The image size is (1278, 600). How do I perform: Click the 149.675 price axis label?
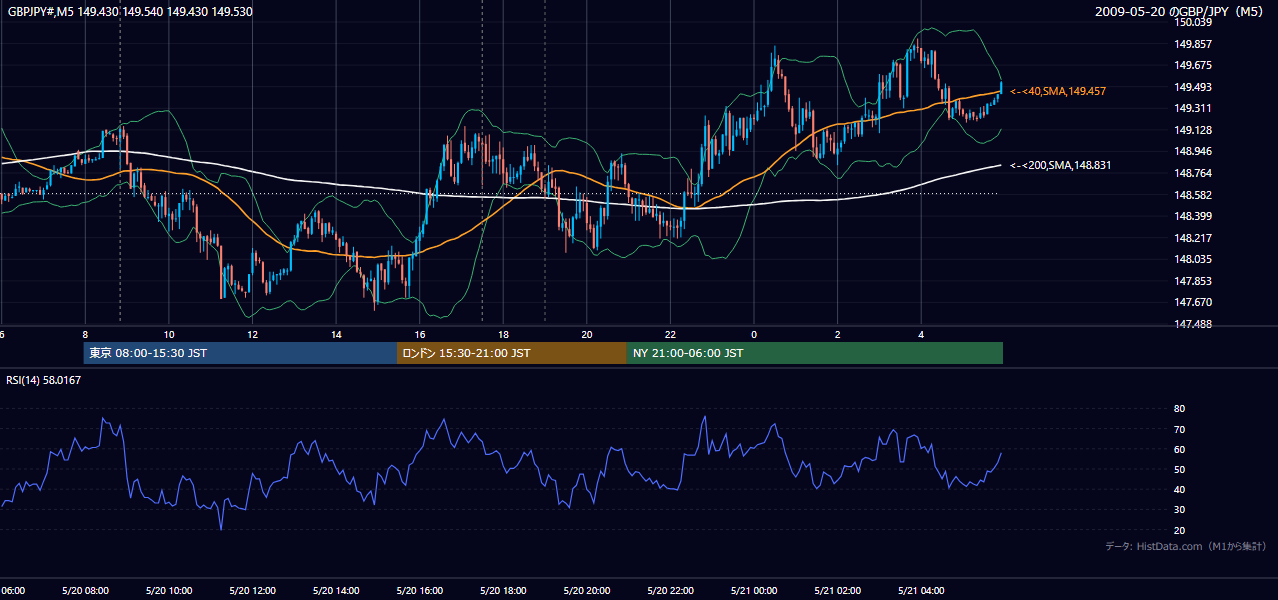pos(1193,65)
